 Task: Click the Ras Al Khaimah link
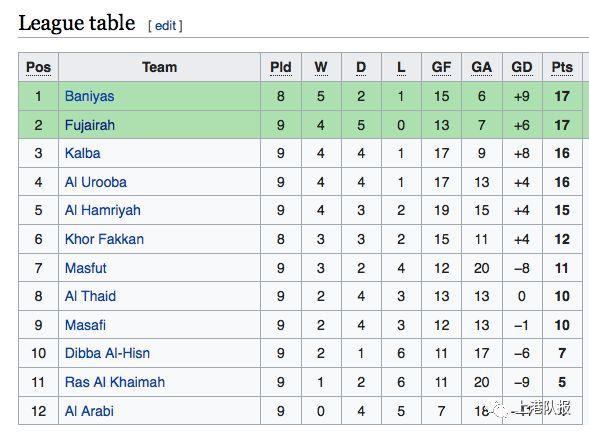pyautogui.click(x=115, y=382)
